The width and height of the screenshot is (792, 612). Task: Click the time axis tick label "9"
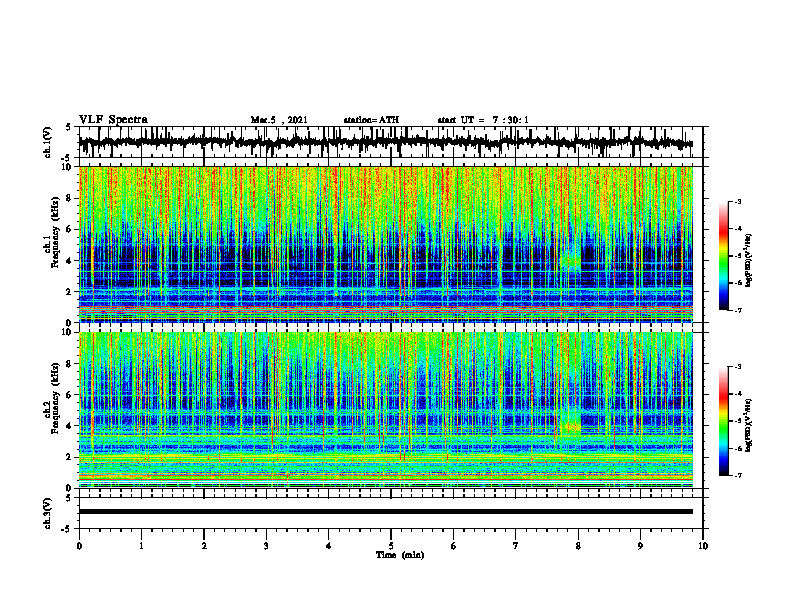[640, 546]
